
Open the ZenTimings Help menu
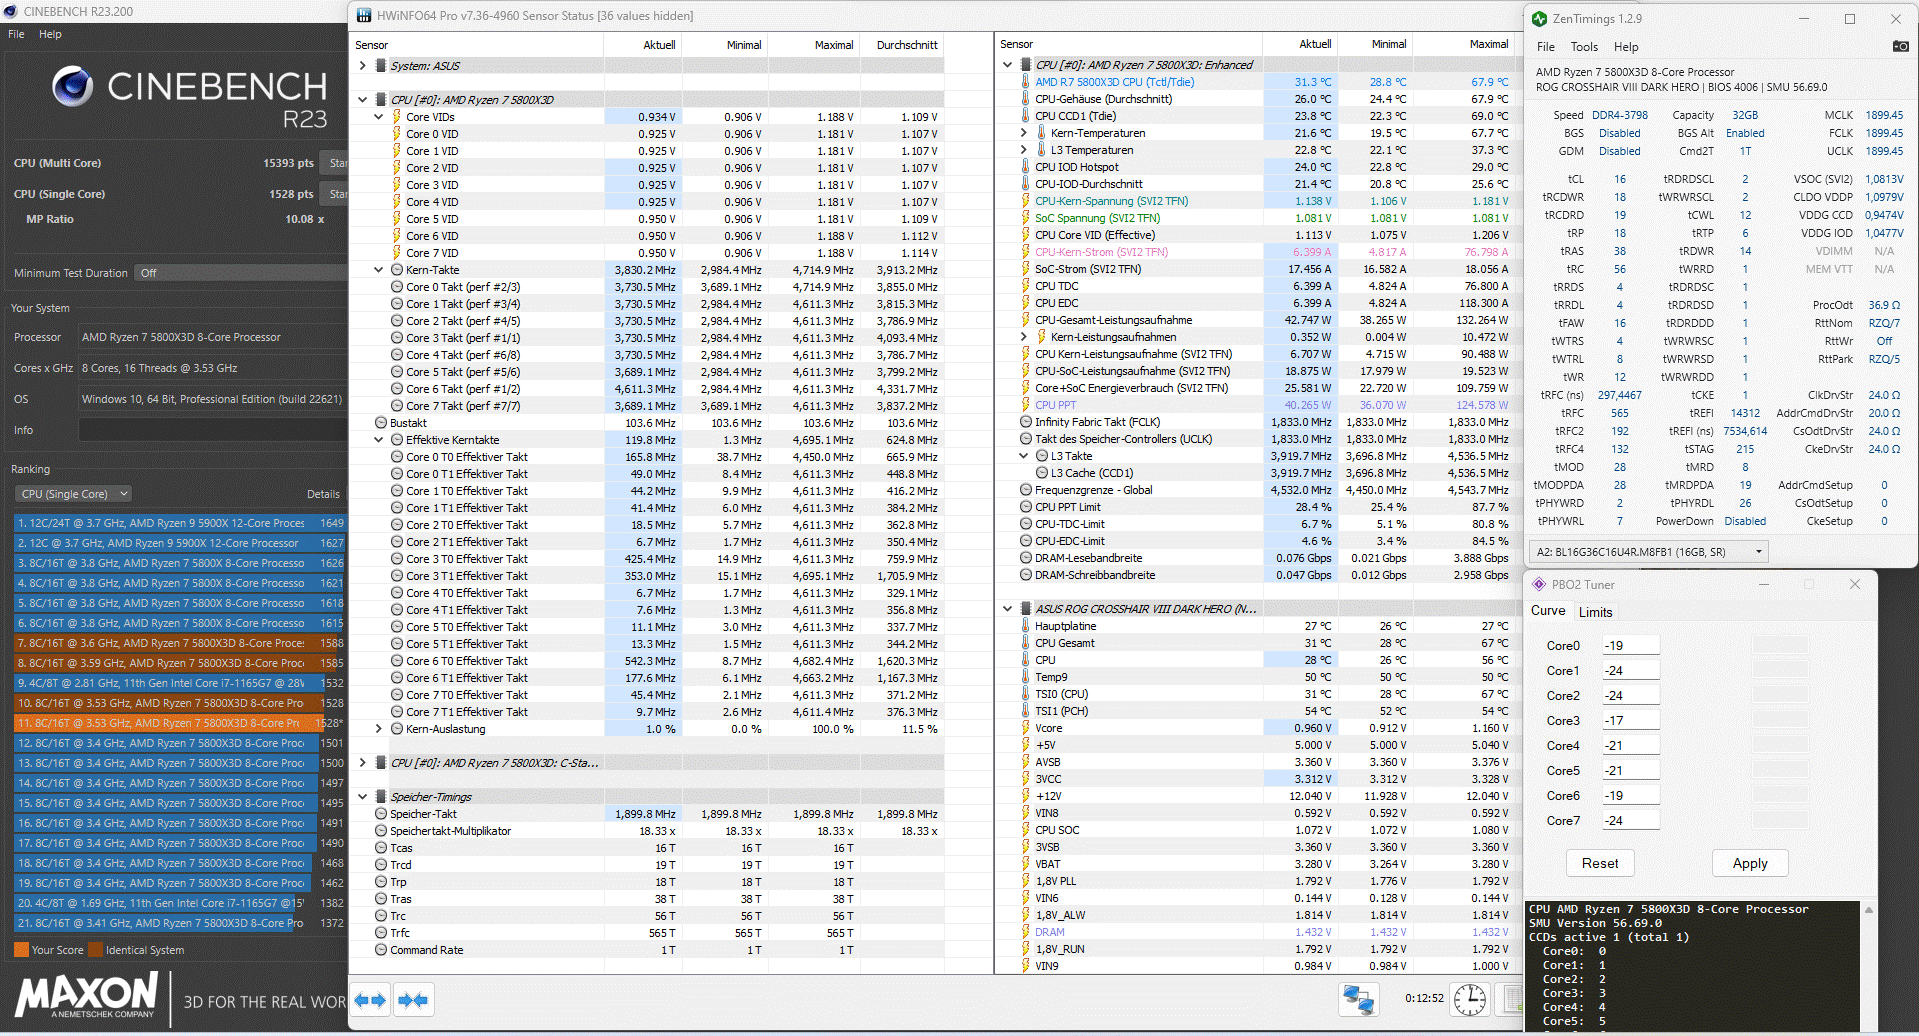tap(1626, 47)
